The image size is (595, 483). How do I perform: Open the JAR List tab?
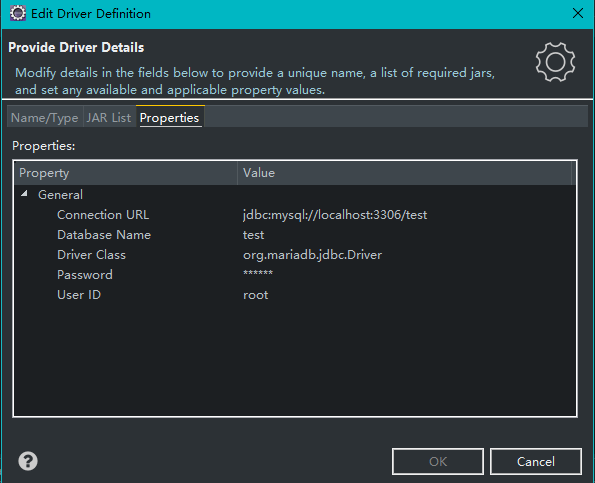pyautogui.click(x=109, y=118)
